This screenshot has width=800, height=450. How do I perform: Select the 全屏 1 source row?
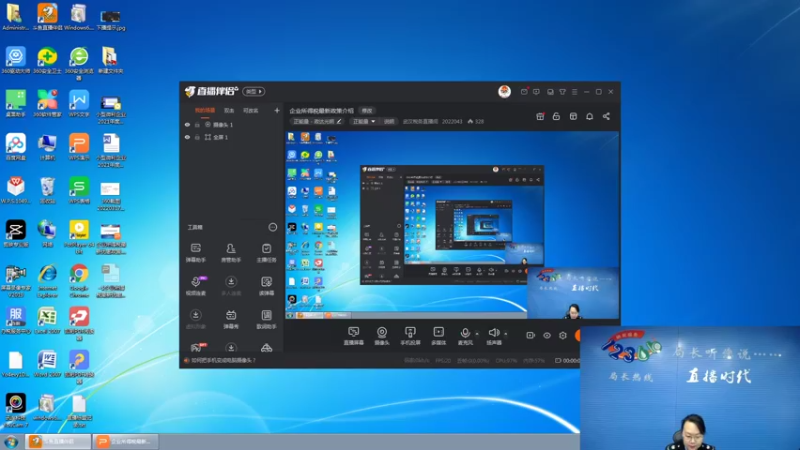pyautogui.click(x=232, y=137)
